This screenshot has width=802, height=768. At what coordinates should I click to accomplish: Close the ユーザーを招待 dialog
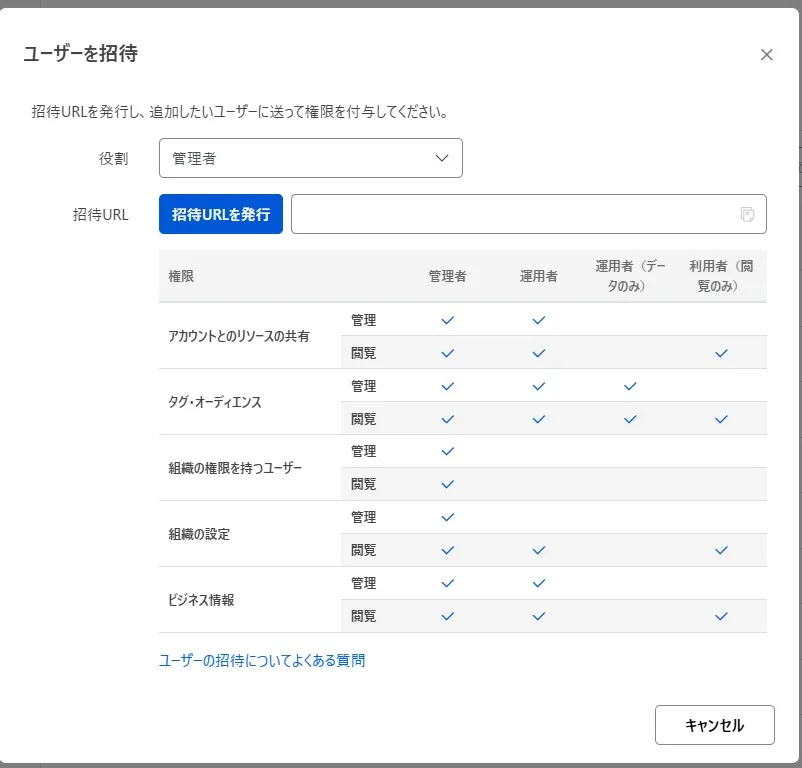click(766, 55)
